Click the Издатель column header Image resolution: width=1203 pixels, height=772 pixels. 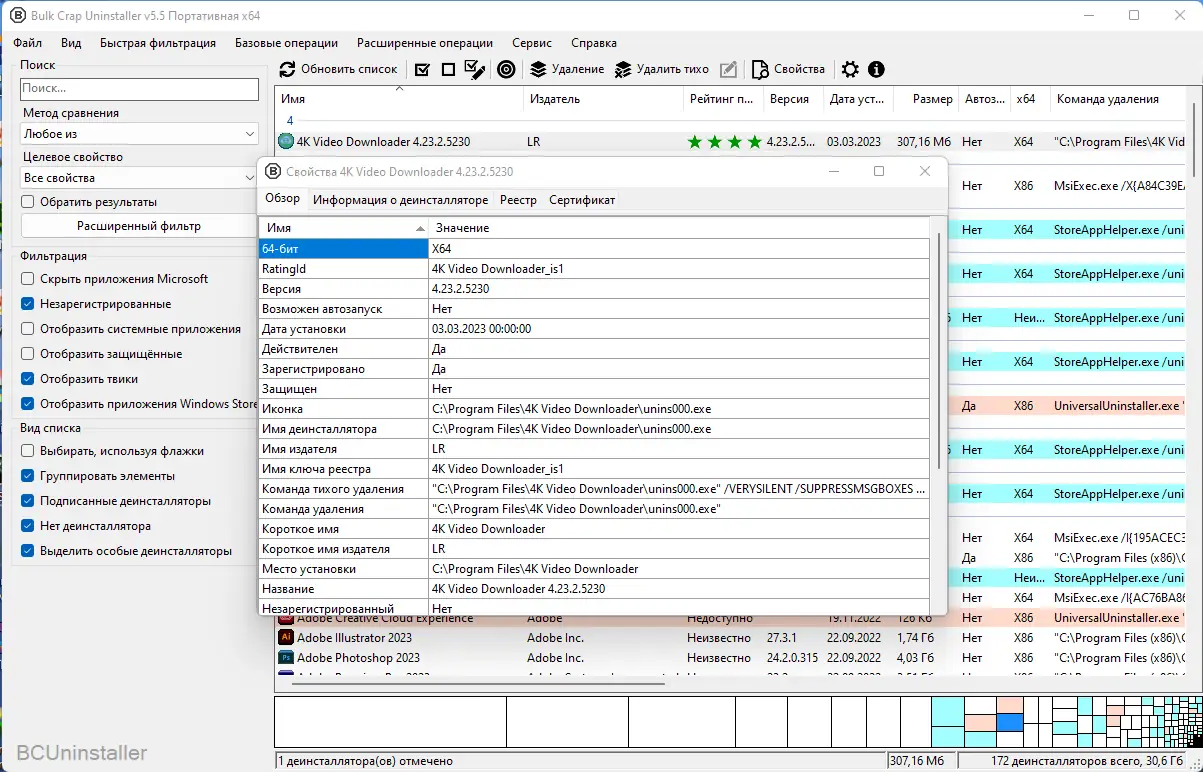pos(604,99)
